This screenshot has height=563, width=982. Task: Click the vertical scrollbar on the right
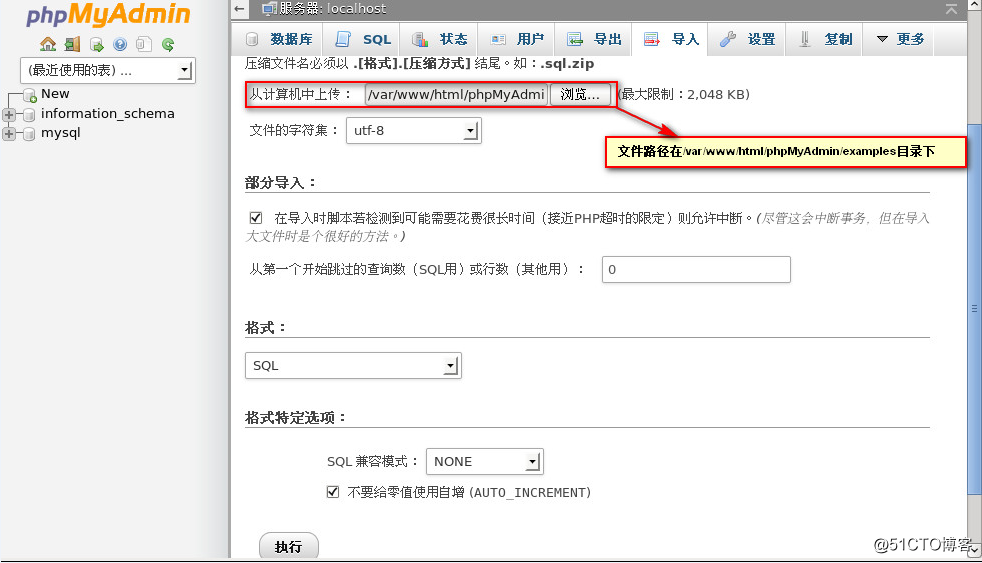974,308
